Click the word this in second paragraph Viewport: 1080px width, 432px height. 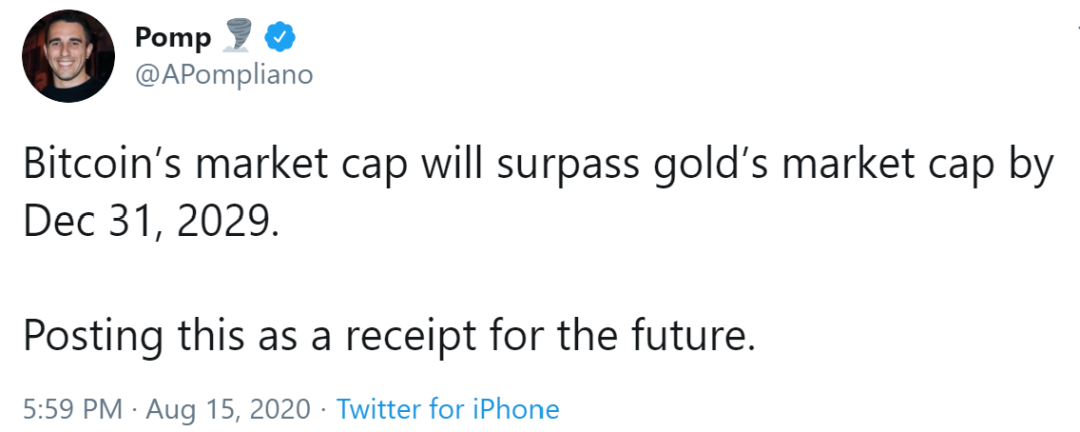(211, 334)
